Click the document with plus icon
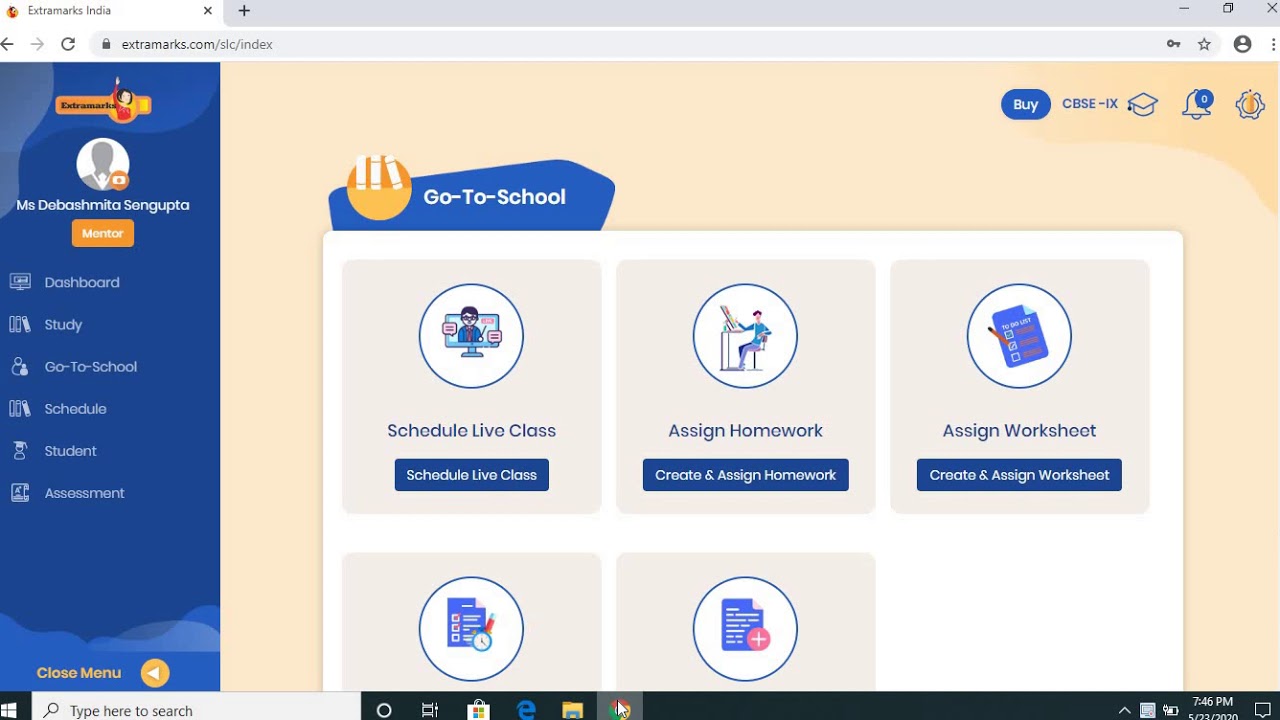The height and width of the screenshot is (720, 1280). coord(745,629)
